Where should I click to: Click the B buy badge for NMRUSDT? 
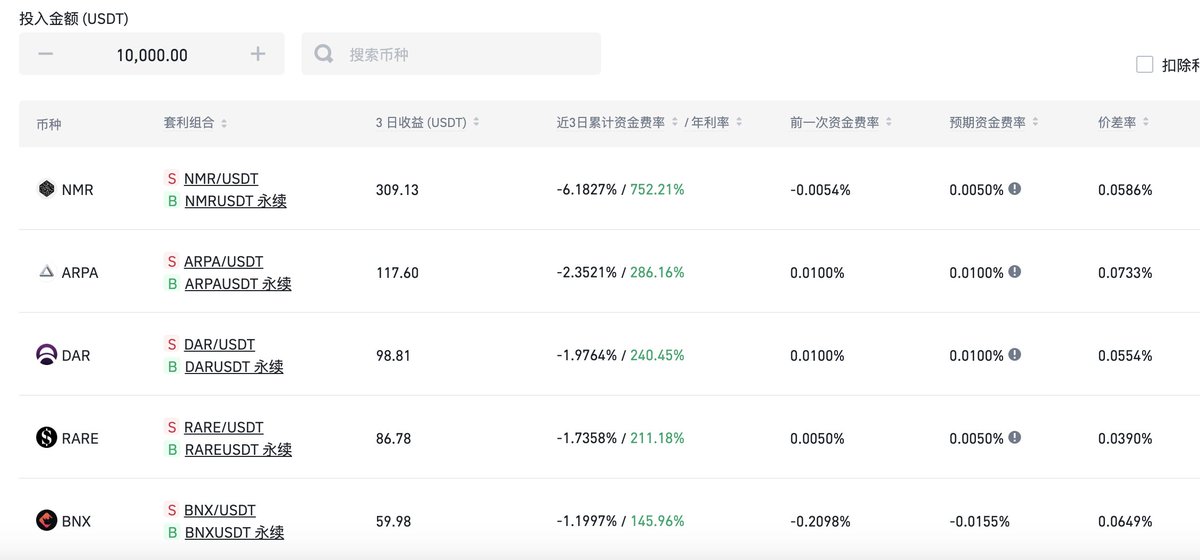point(172,201)
